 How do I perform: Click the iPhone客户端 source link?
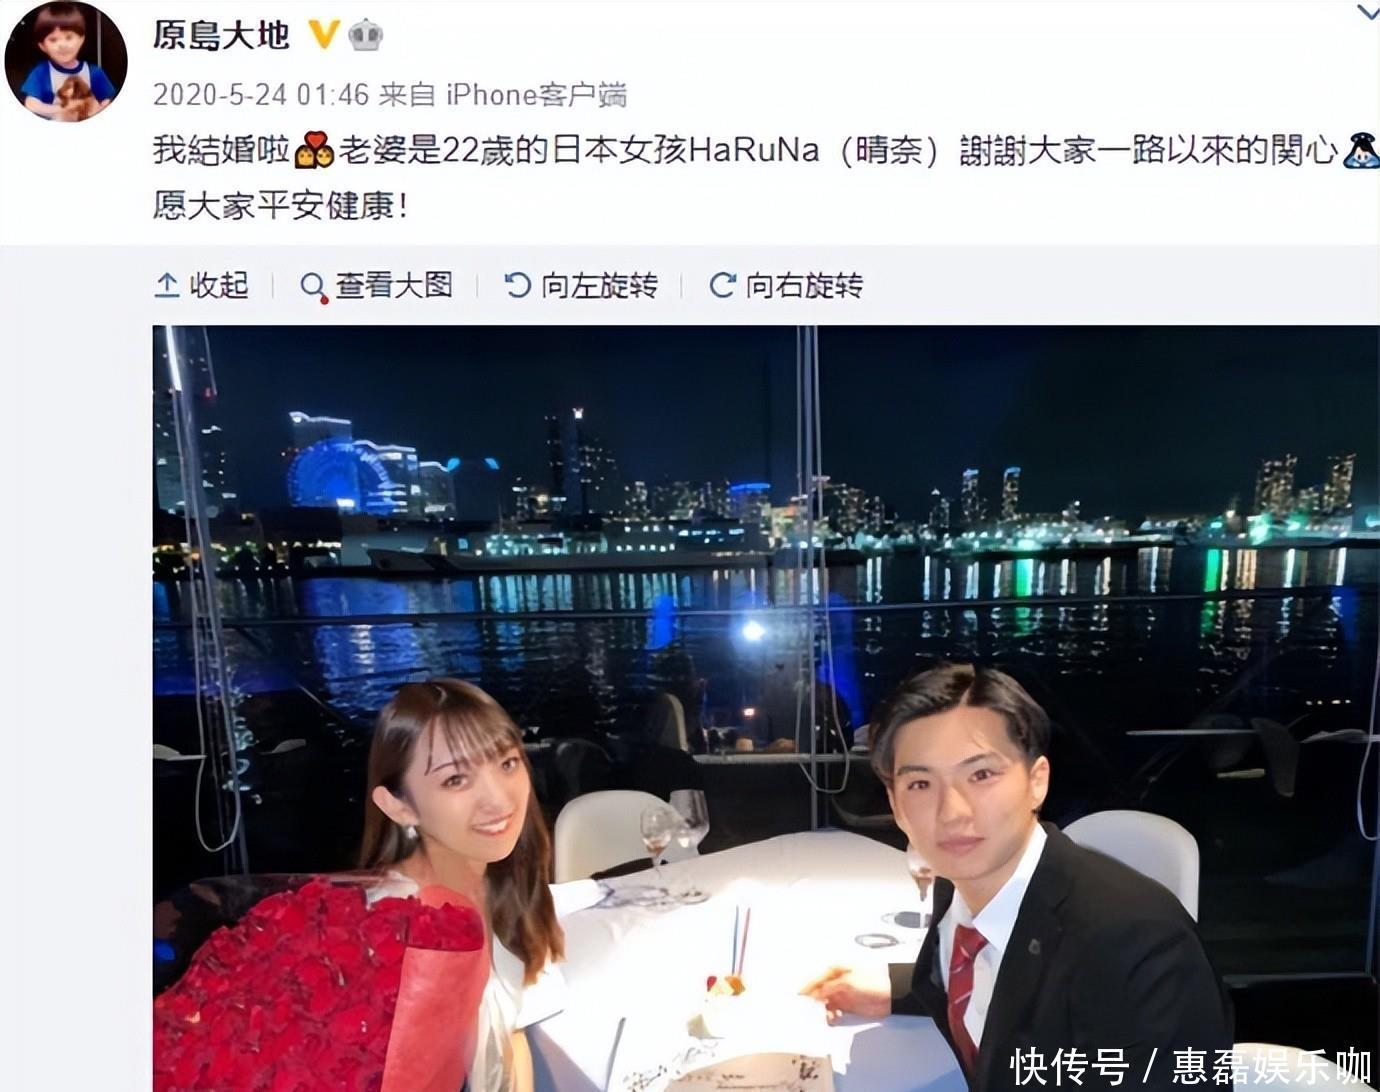click(536, 95)
